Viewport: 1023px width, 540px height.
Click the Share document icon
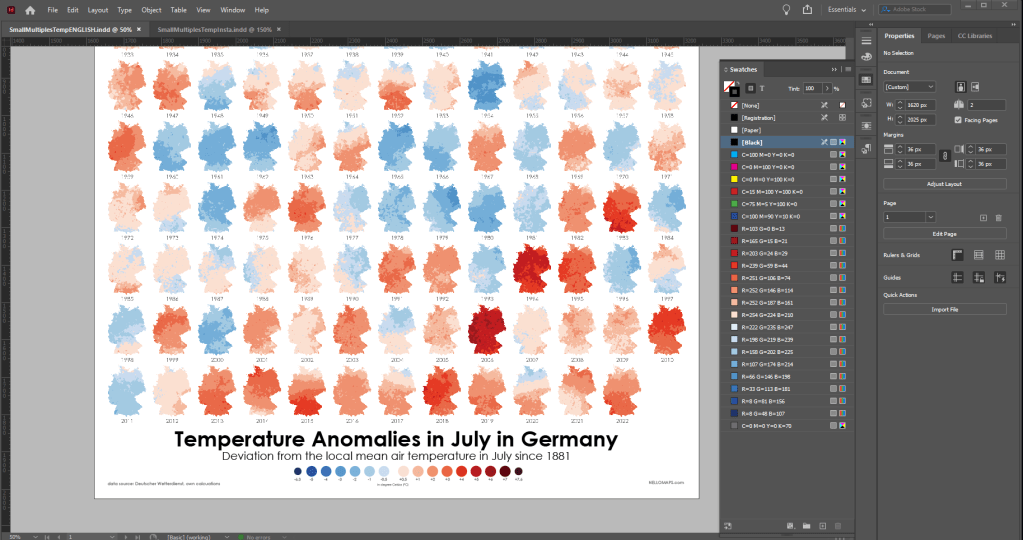(x=807, y=10)
